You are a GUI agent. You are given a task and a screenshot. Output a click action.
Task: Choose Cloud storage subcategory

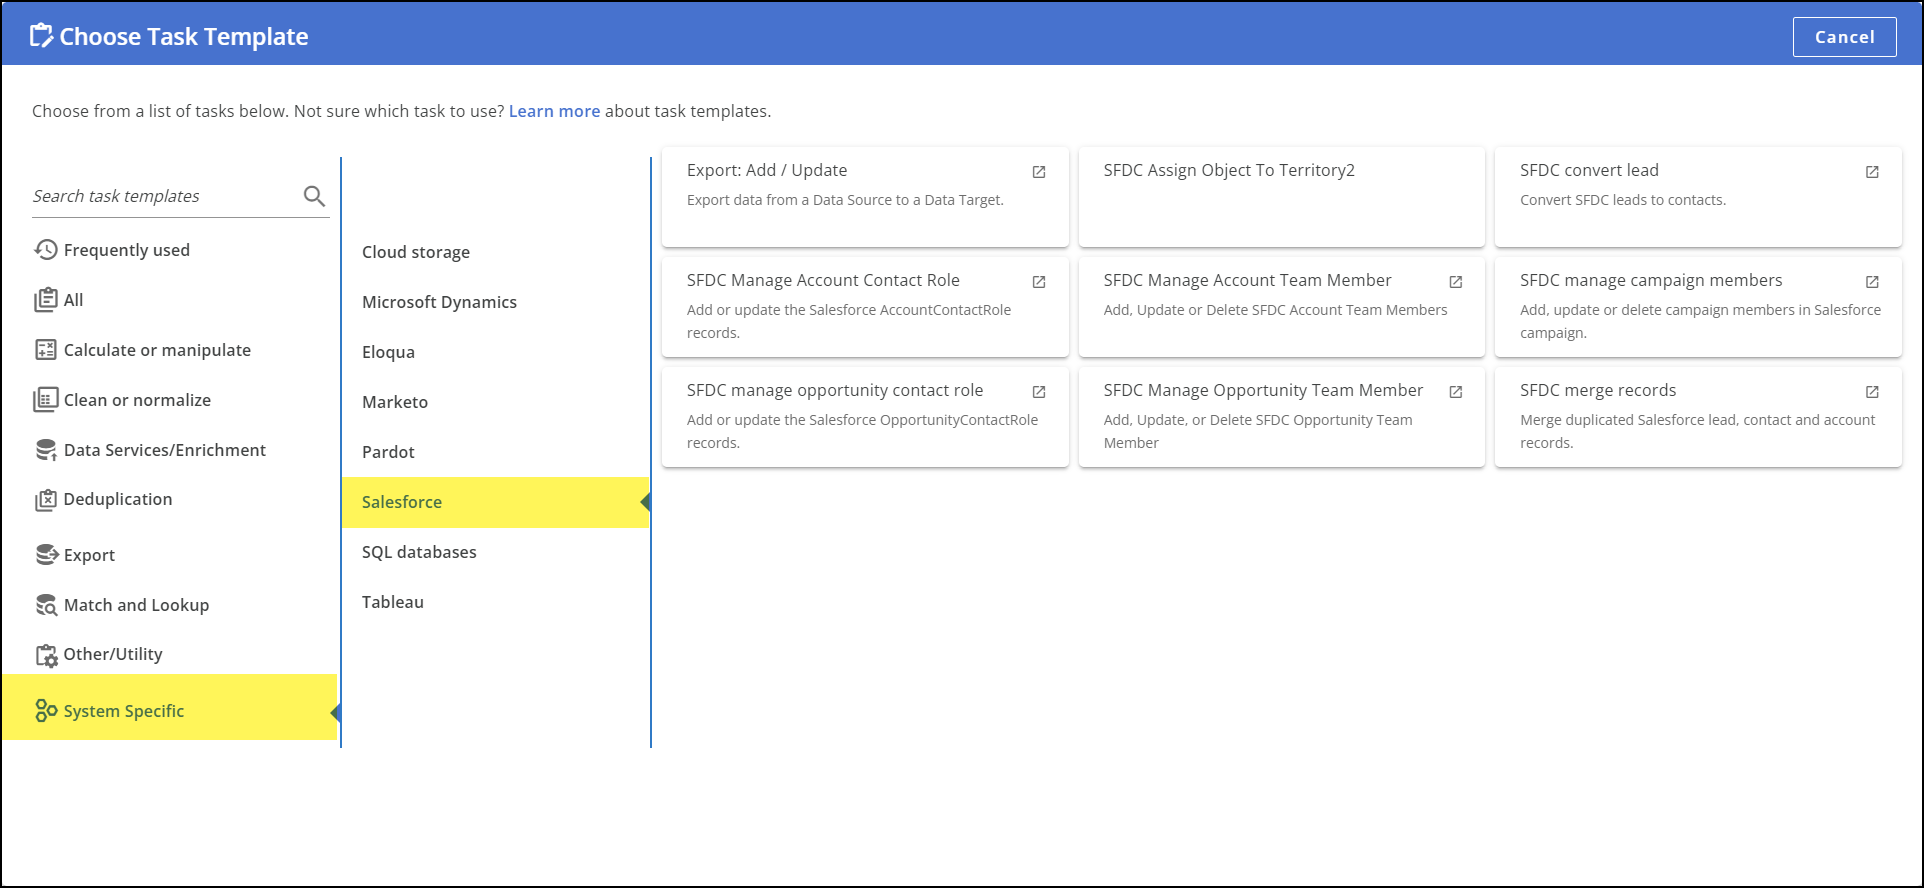[x=416, y=252]
